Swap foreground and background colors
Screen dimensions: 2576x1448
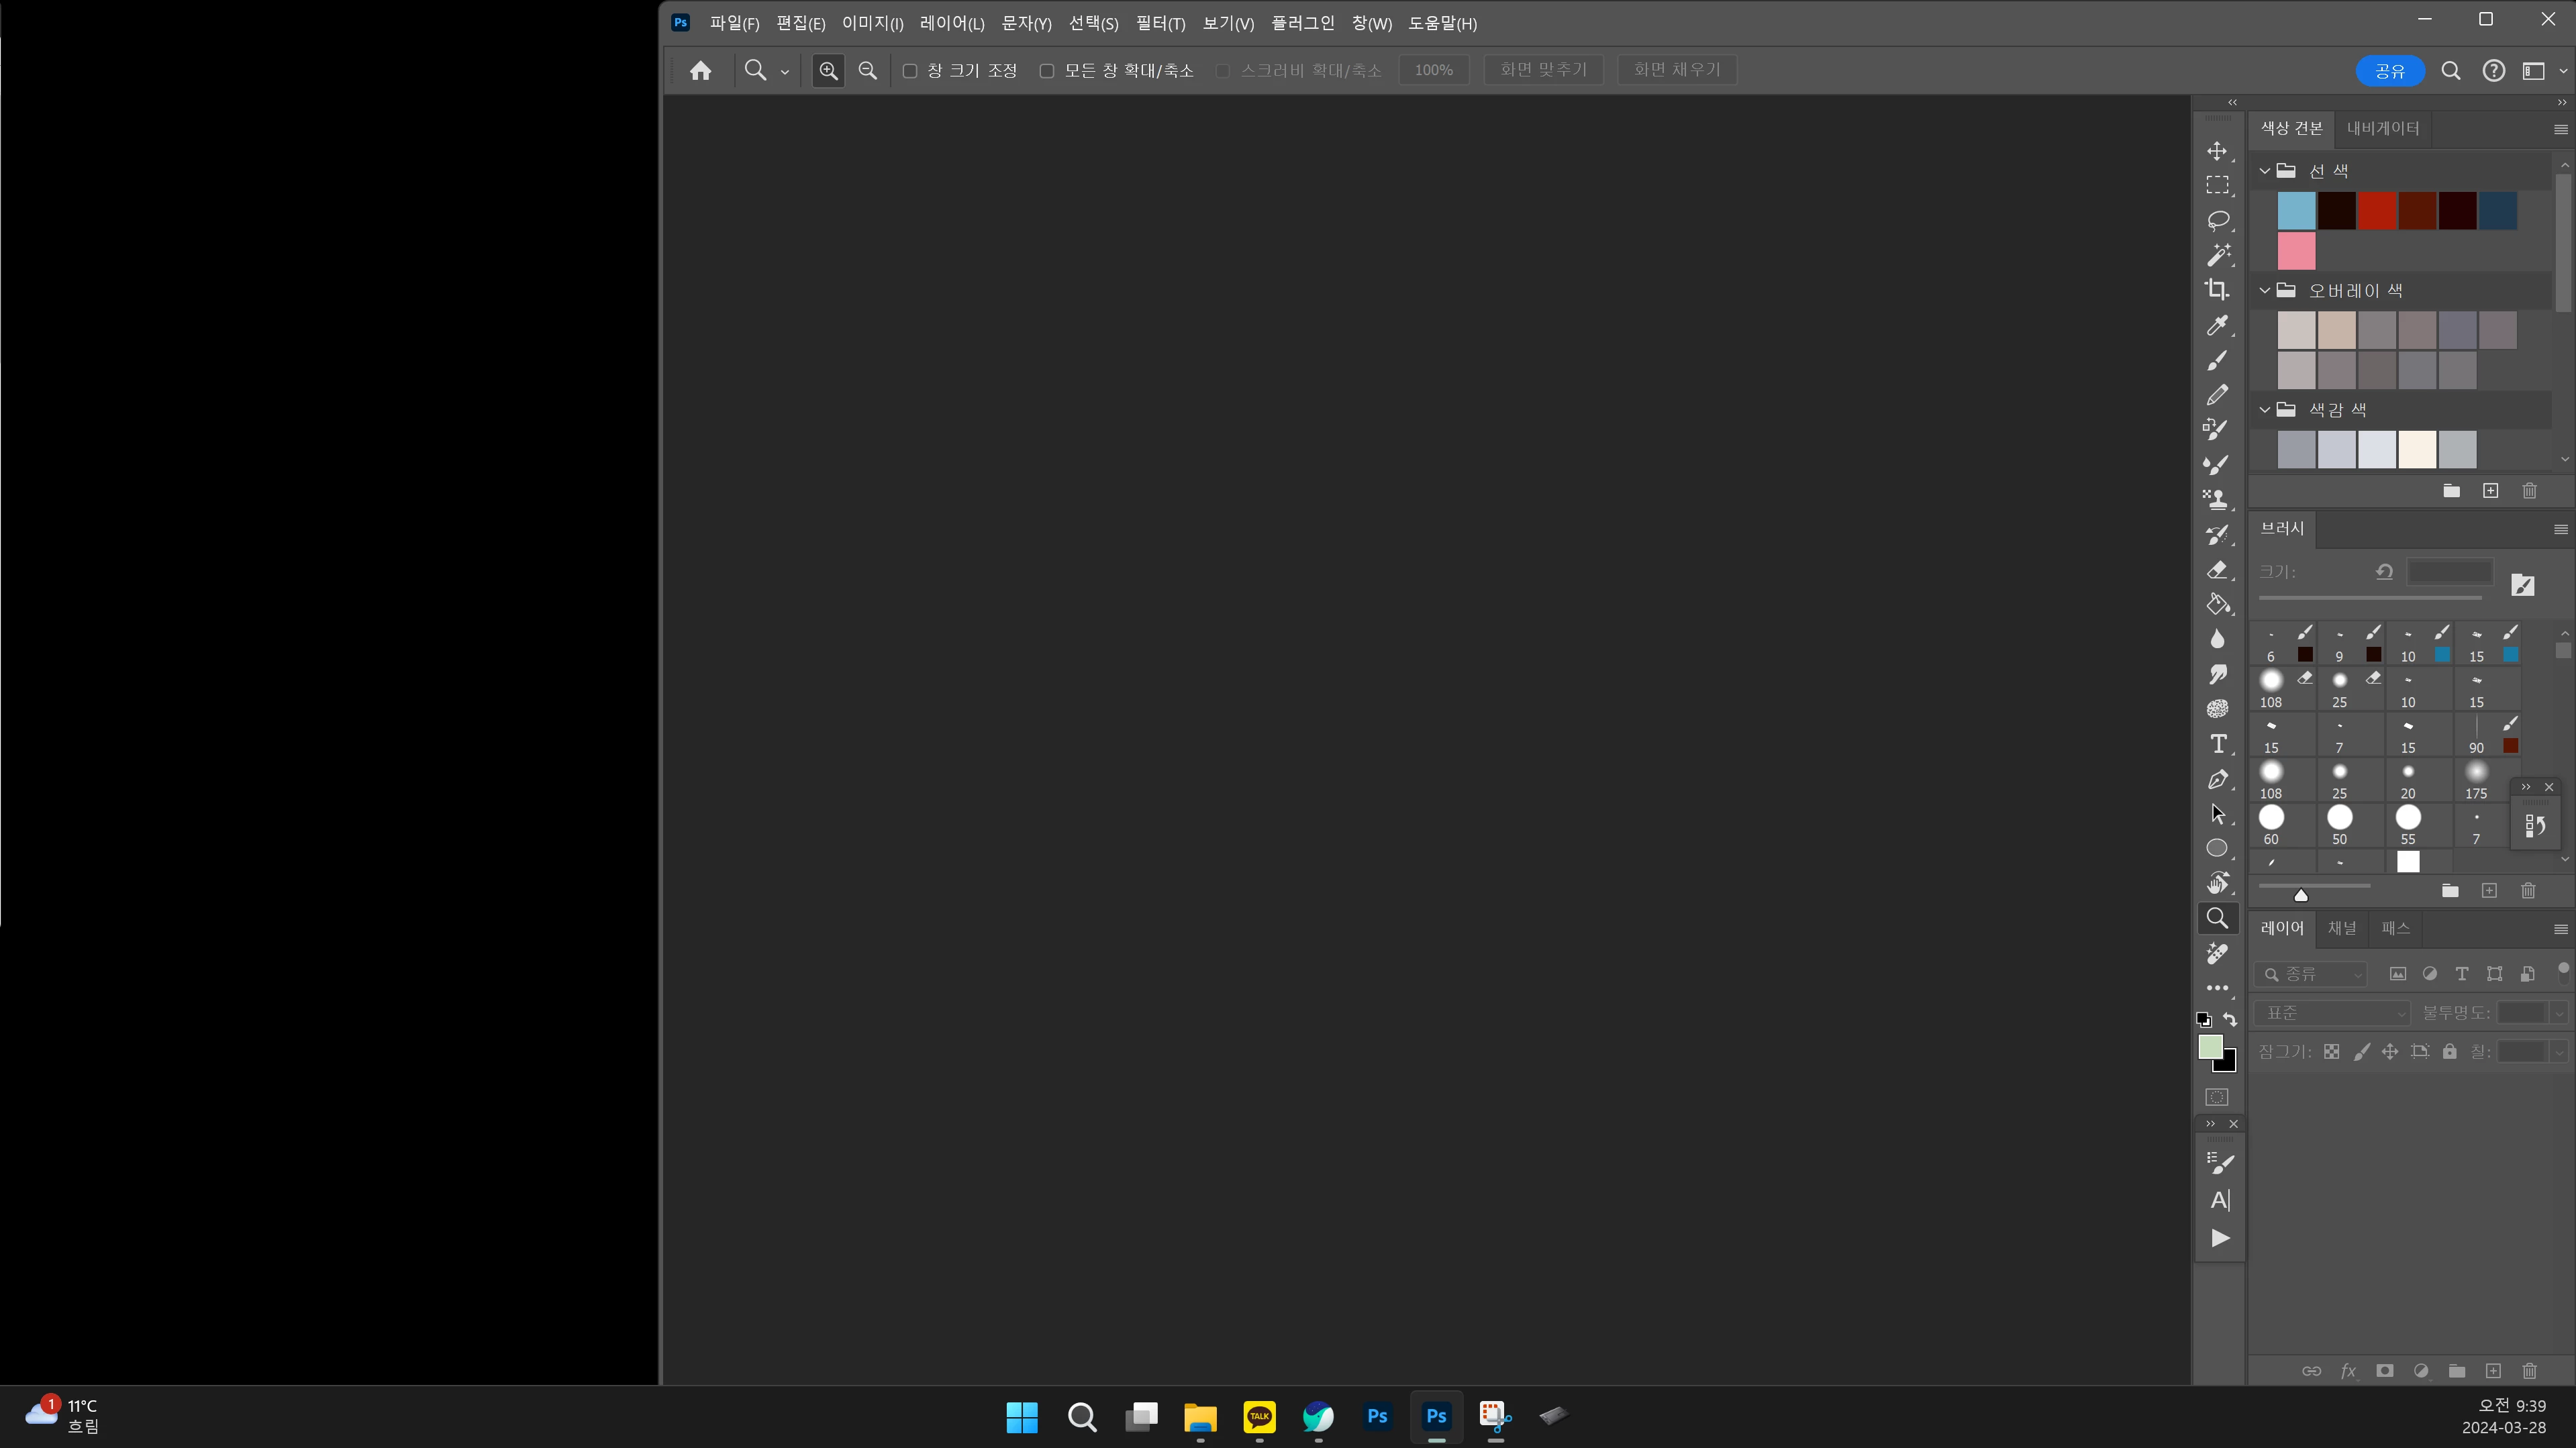coord(2230,1019)
